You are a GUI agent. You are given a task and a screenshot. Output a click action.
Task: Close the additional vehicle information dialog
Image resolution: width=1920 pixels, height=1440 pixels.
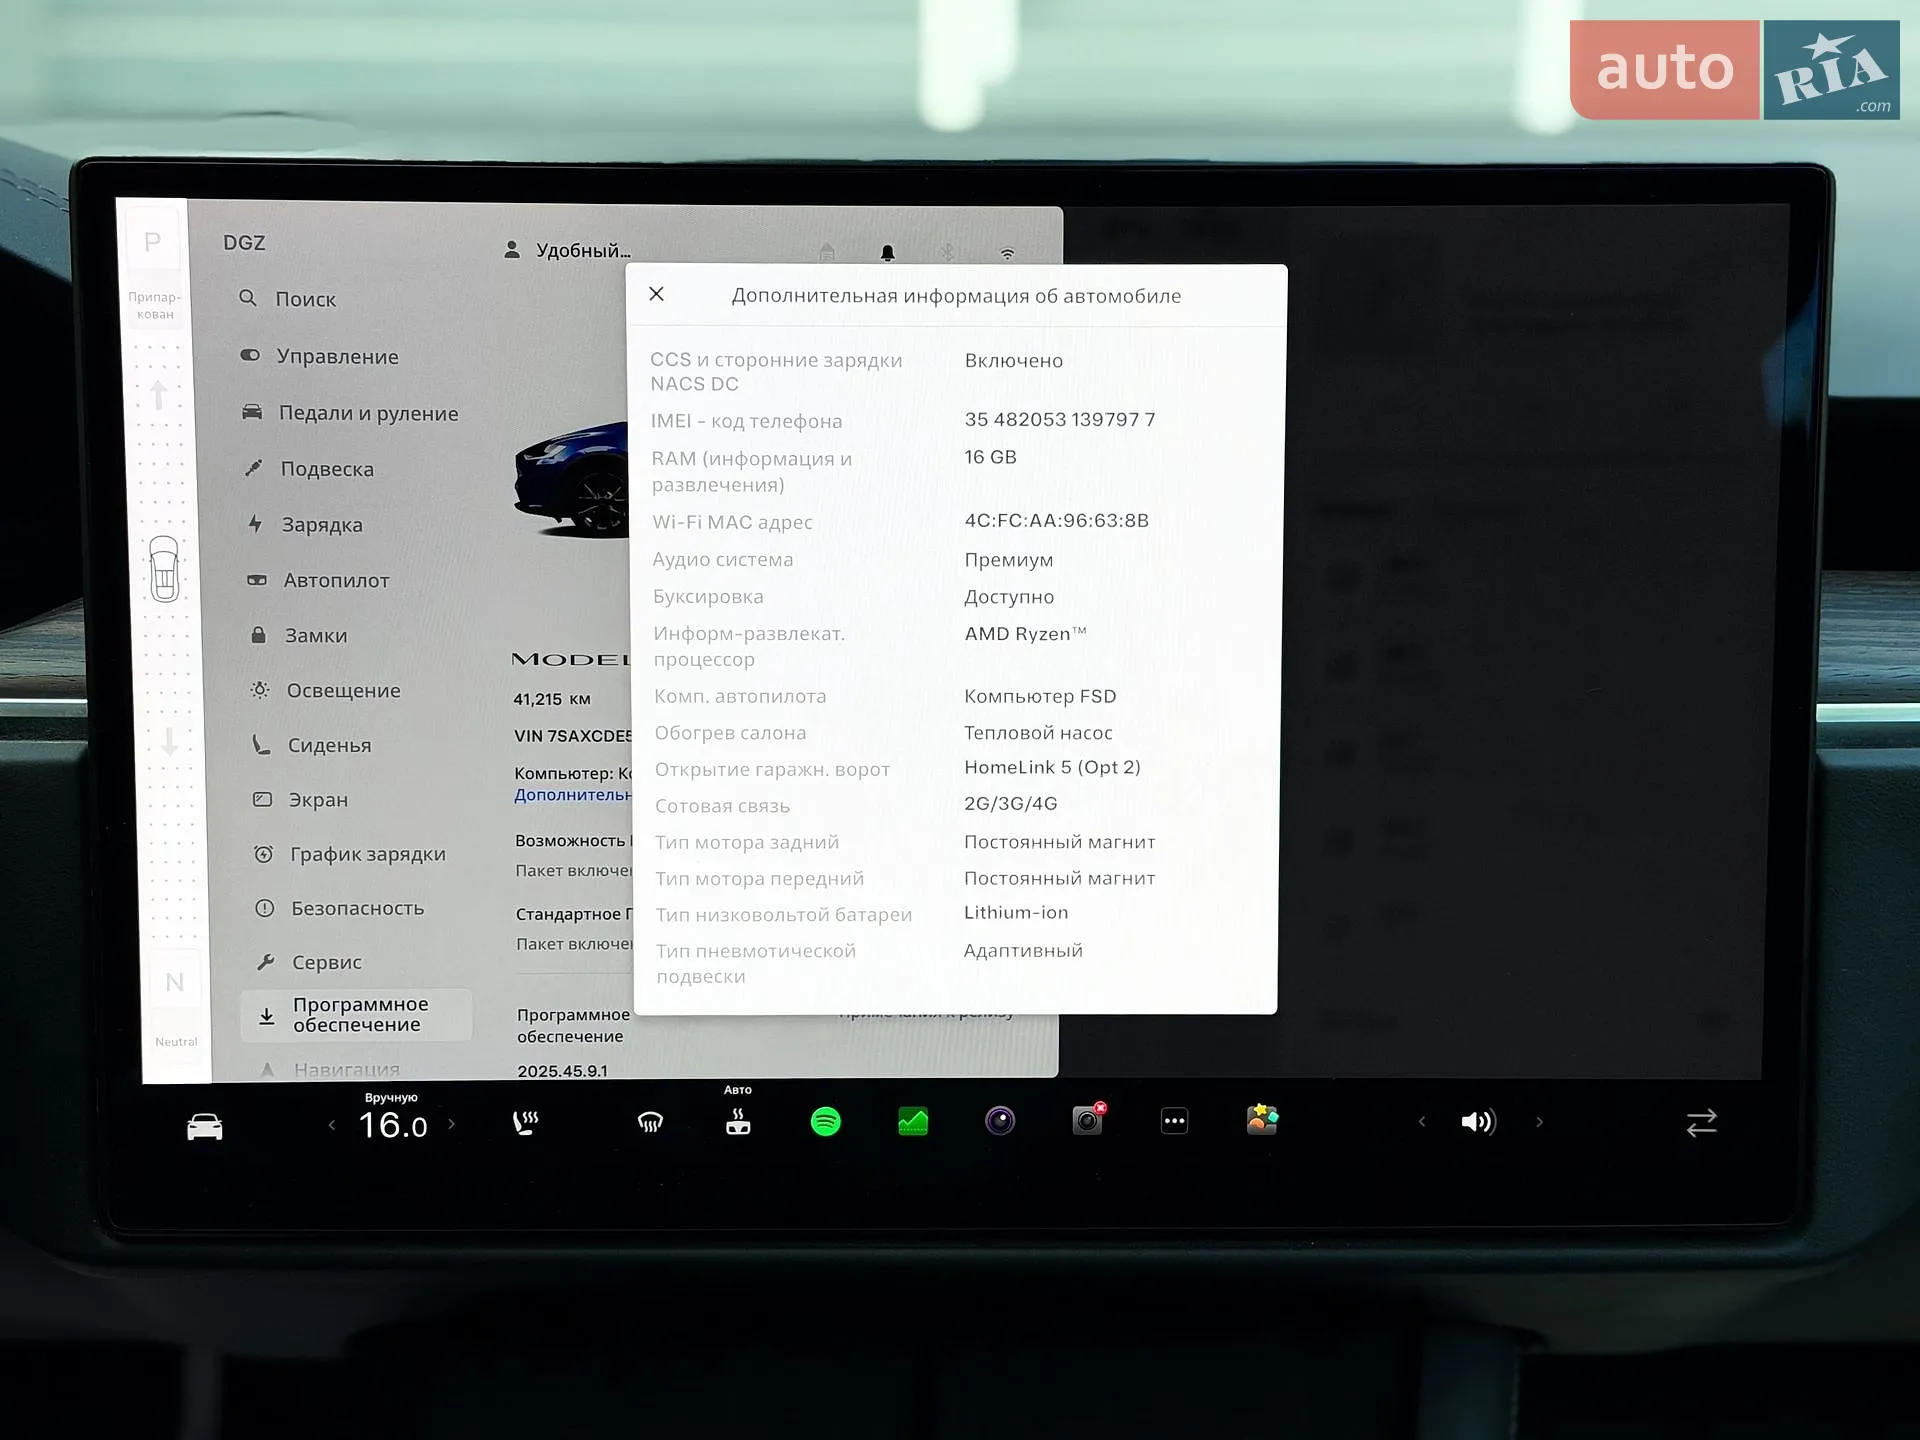656,294
